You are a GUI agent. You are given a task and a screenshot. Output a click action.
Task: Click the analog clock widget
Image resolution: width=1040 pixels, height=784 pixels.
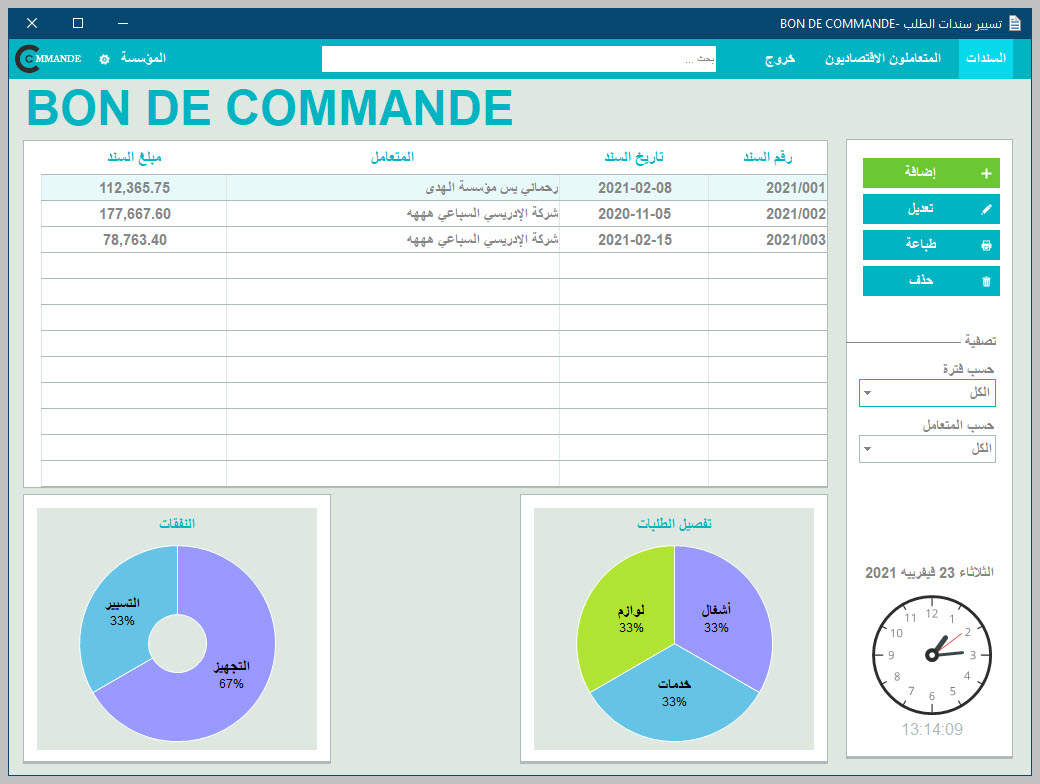(x=931, y=654)
